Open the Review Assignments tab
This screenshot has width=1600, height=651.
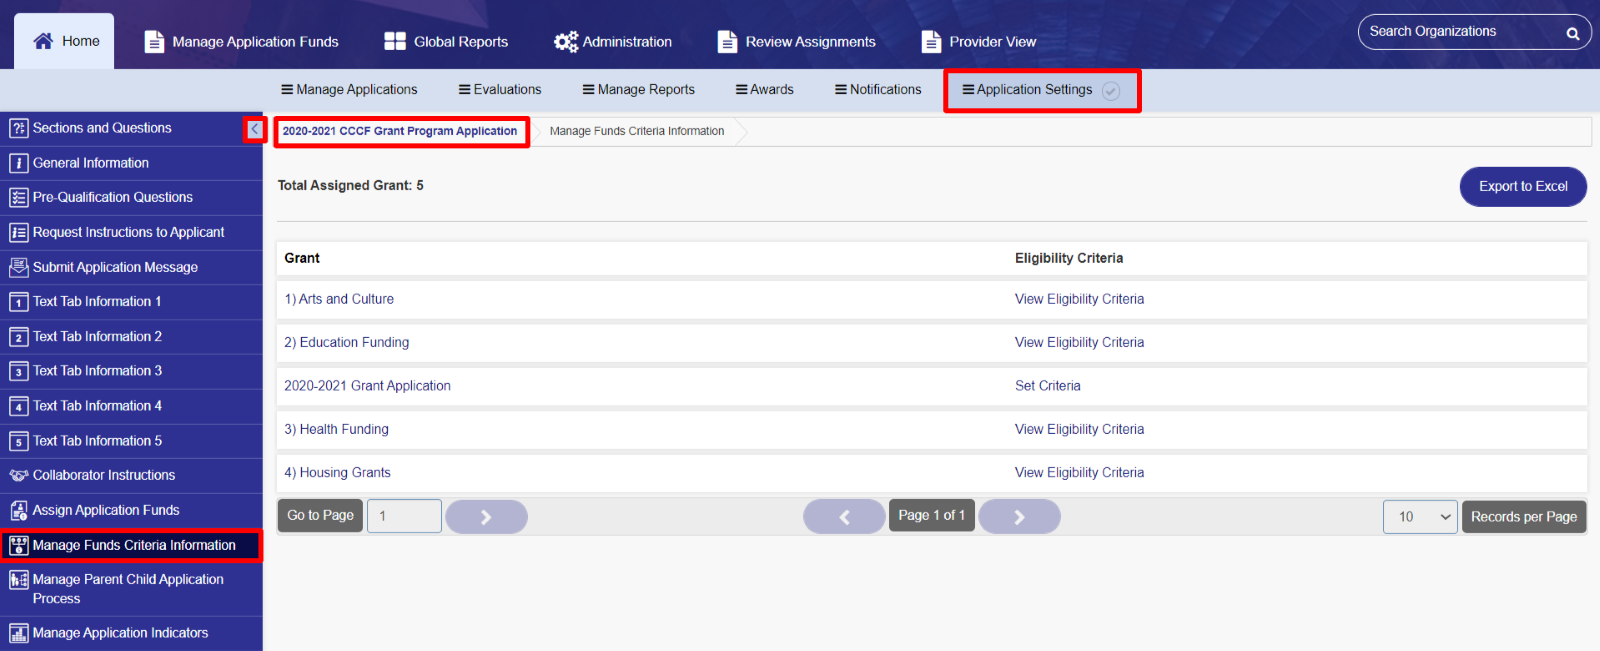(797, 42)
